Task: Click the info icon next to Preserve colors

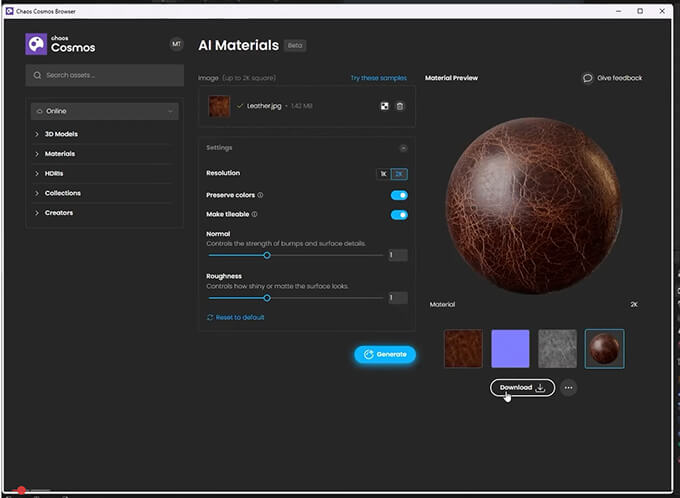Action: coord(261,195)
